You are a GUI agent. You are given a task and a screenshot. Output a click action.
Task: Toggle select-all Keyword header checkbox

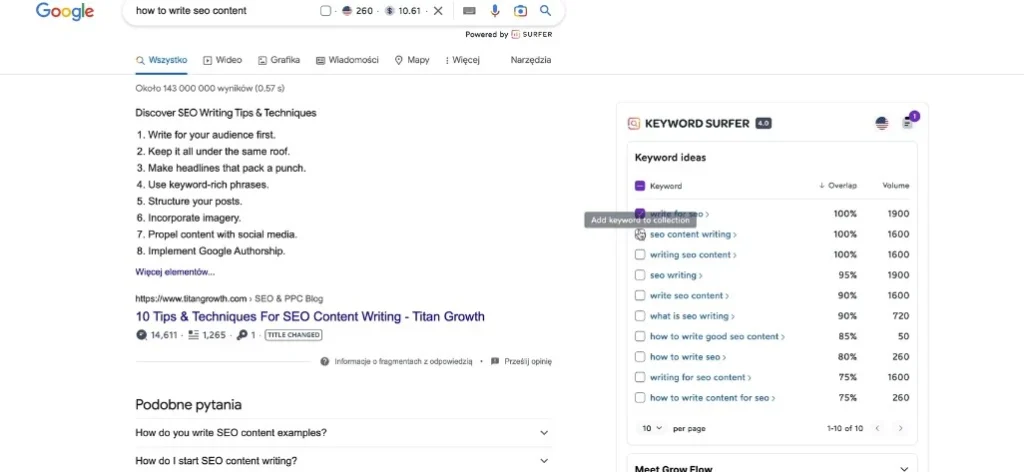click(640, 186)
